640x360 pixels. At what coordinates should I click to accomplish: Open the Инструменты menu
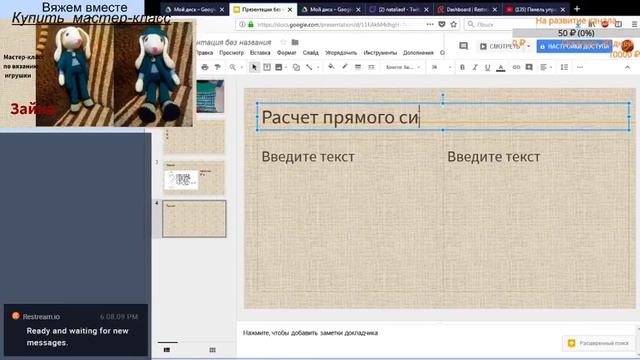click(380, 53)
